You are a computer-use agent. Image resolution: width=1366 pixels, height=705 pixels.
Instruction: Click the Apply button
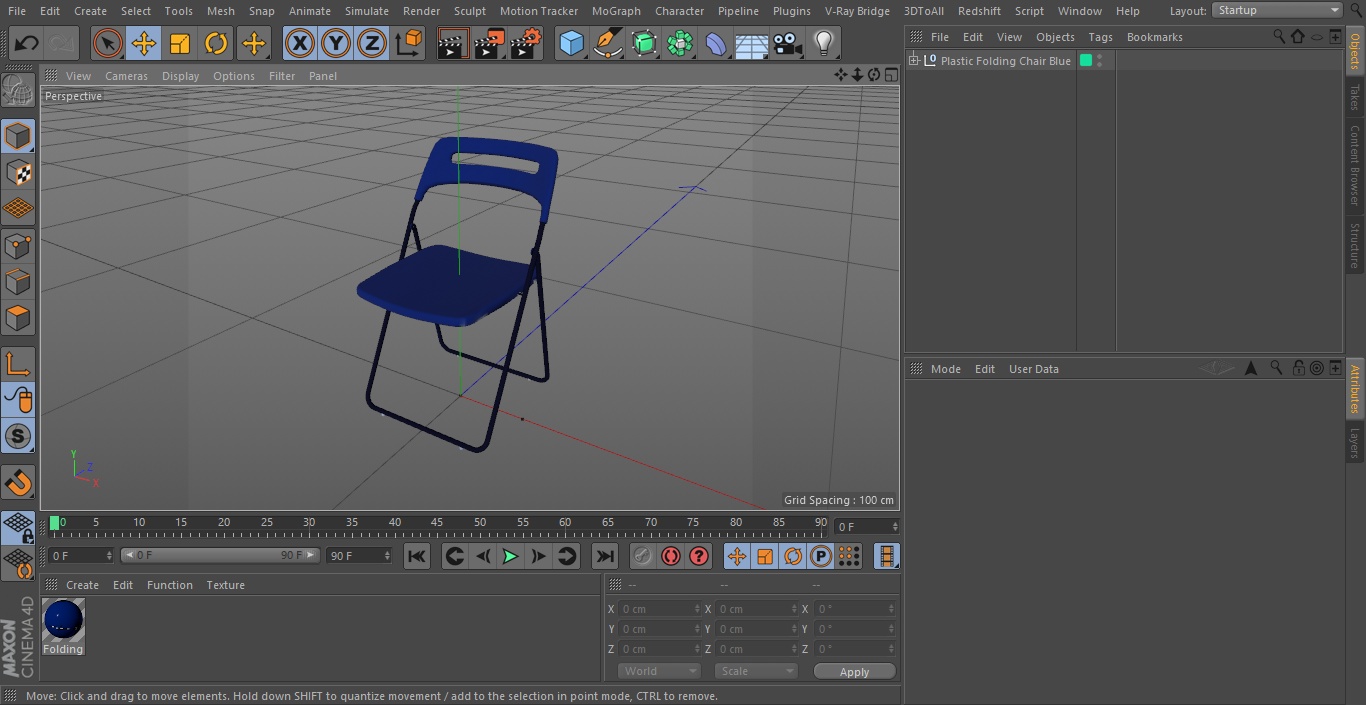pyautogui.click(x=854, y=672)
